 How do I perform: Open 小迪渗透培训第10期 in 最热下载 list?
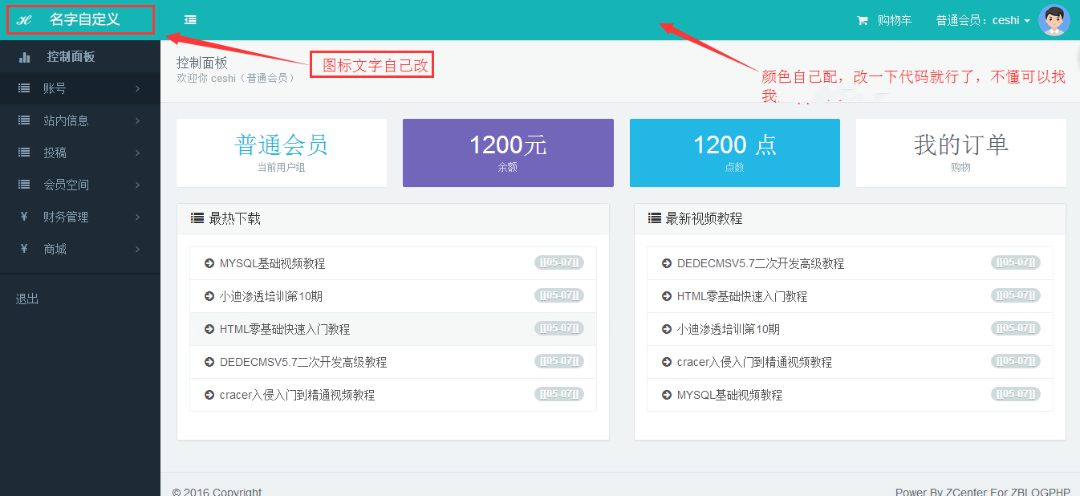tap(271, 297)
